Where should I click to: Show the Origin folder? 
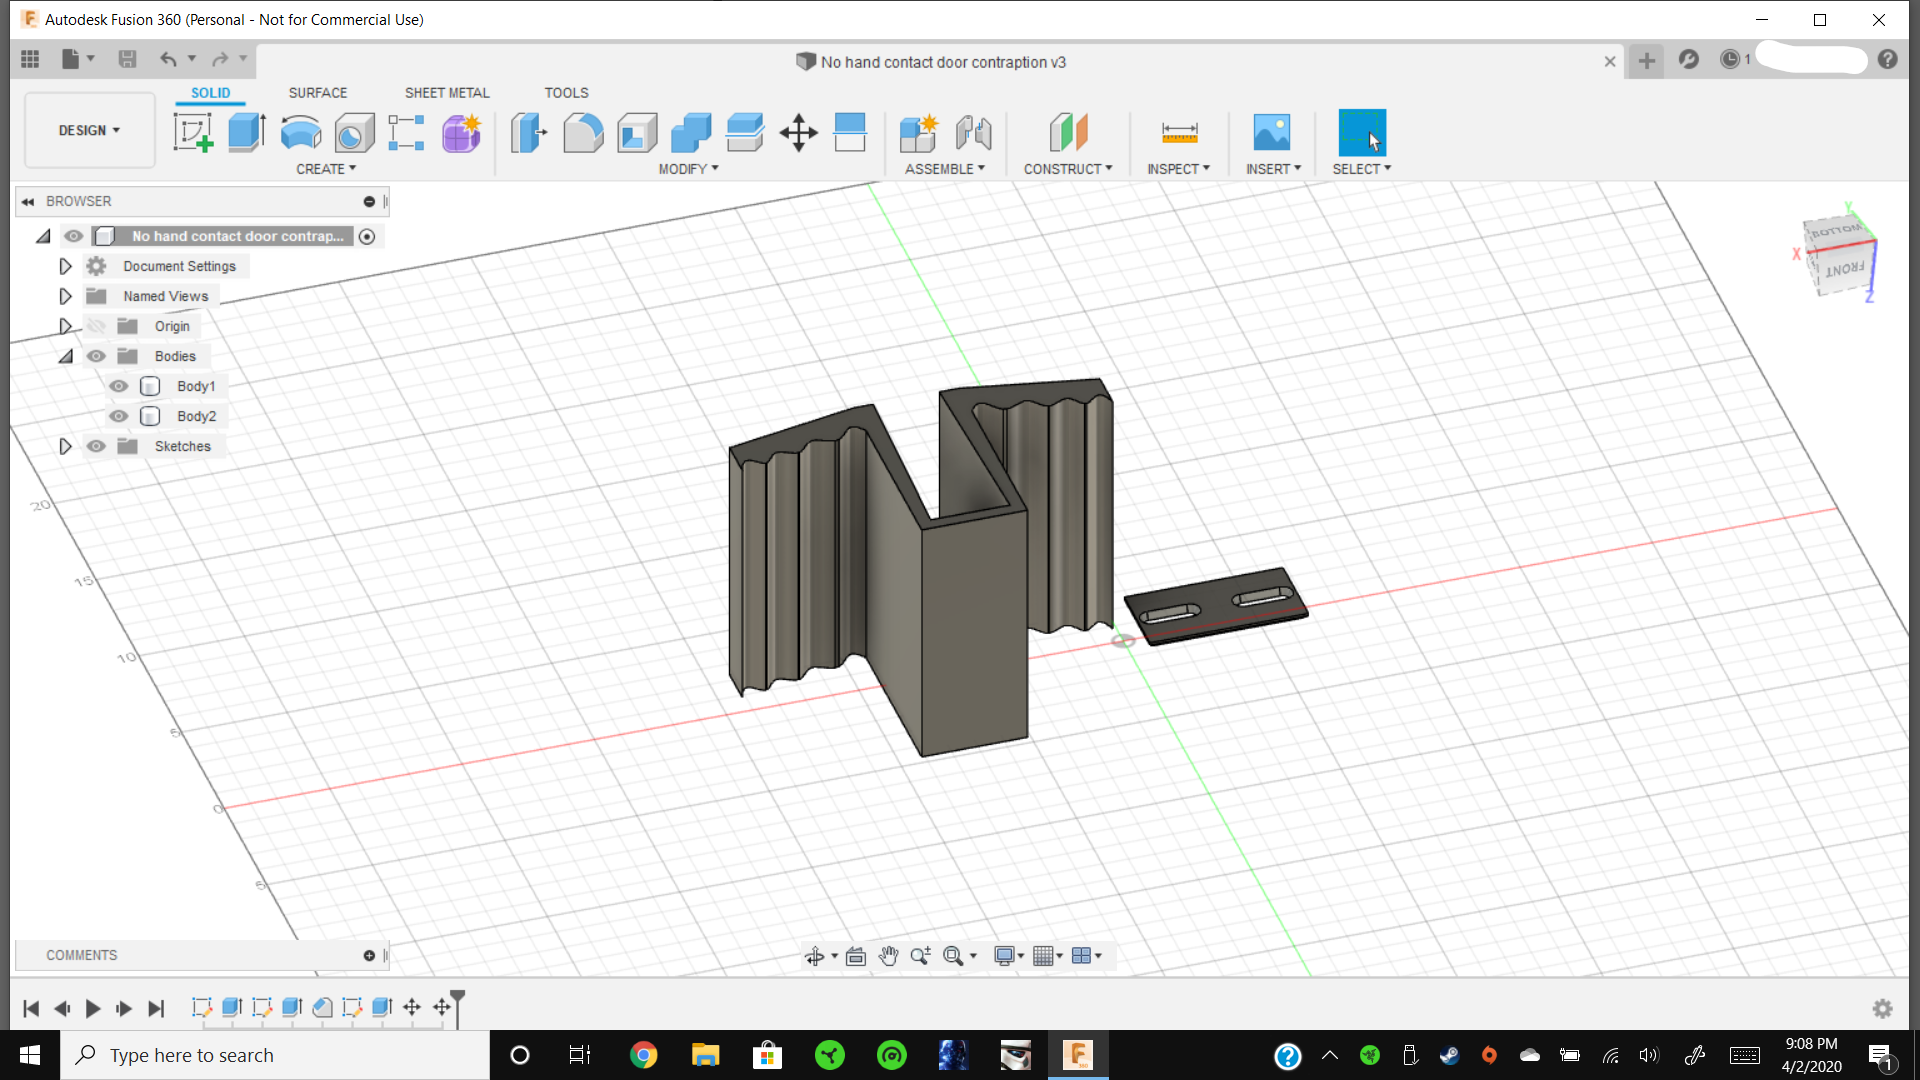[x=96, y=326]
